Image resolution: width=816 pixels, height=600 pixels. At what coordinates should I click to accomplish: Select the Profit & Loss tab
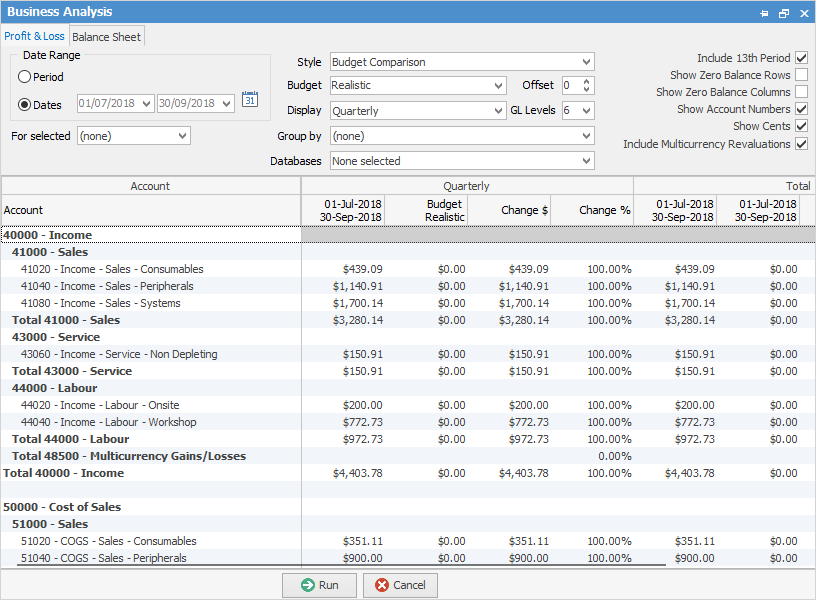click(35, 37)
